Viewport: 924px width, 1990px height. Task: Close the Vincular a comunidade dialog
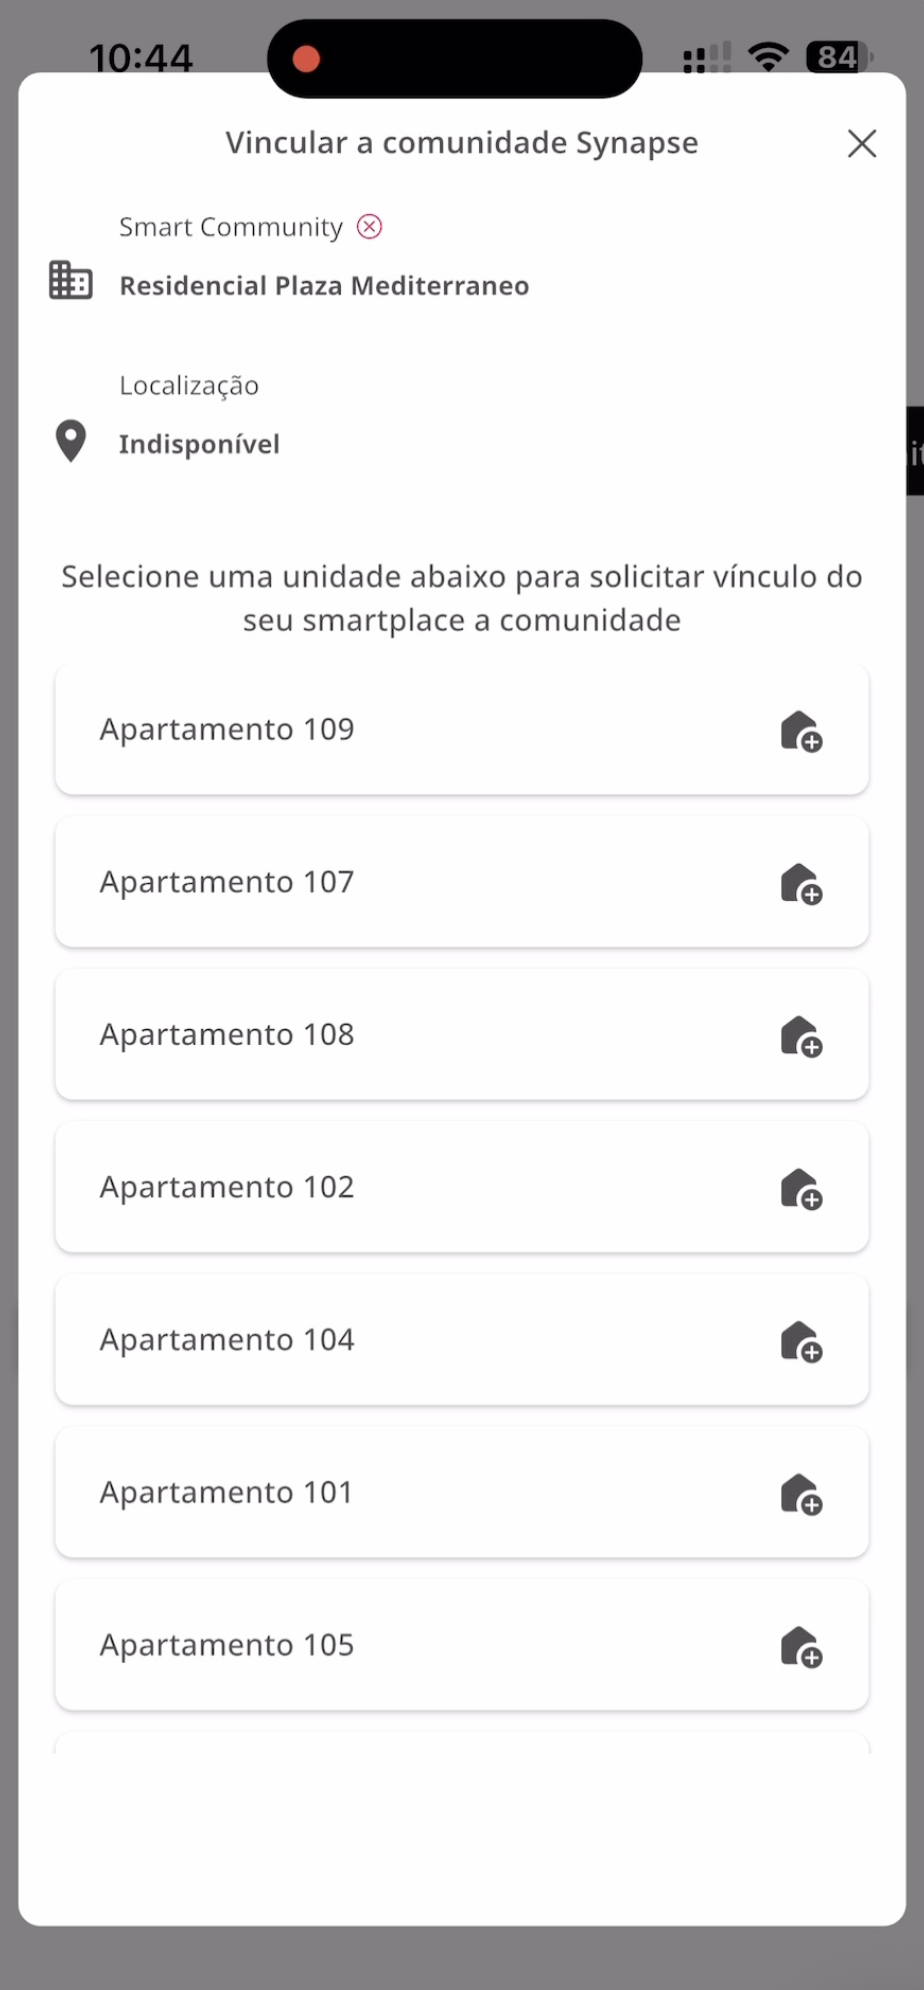click(861, 144)
